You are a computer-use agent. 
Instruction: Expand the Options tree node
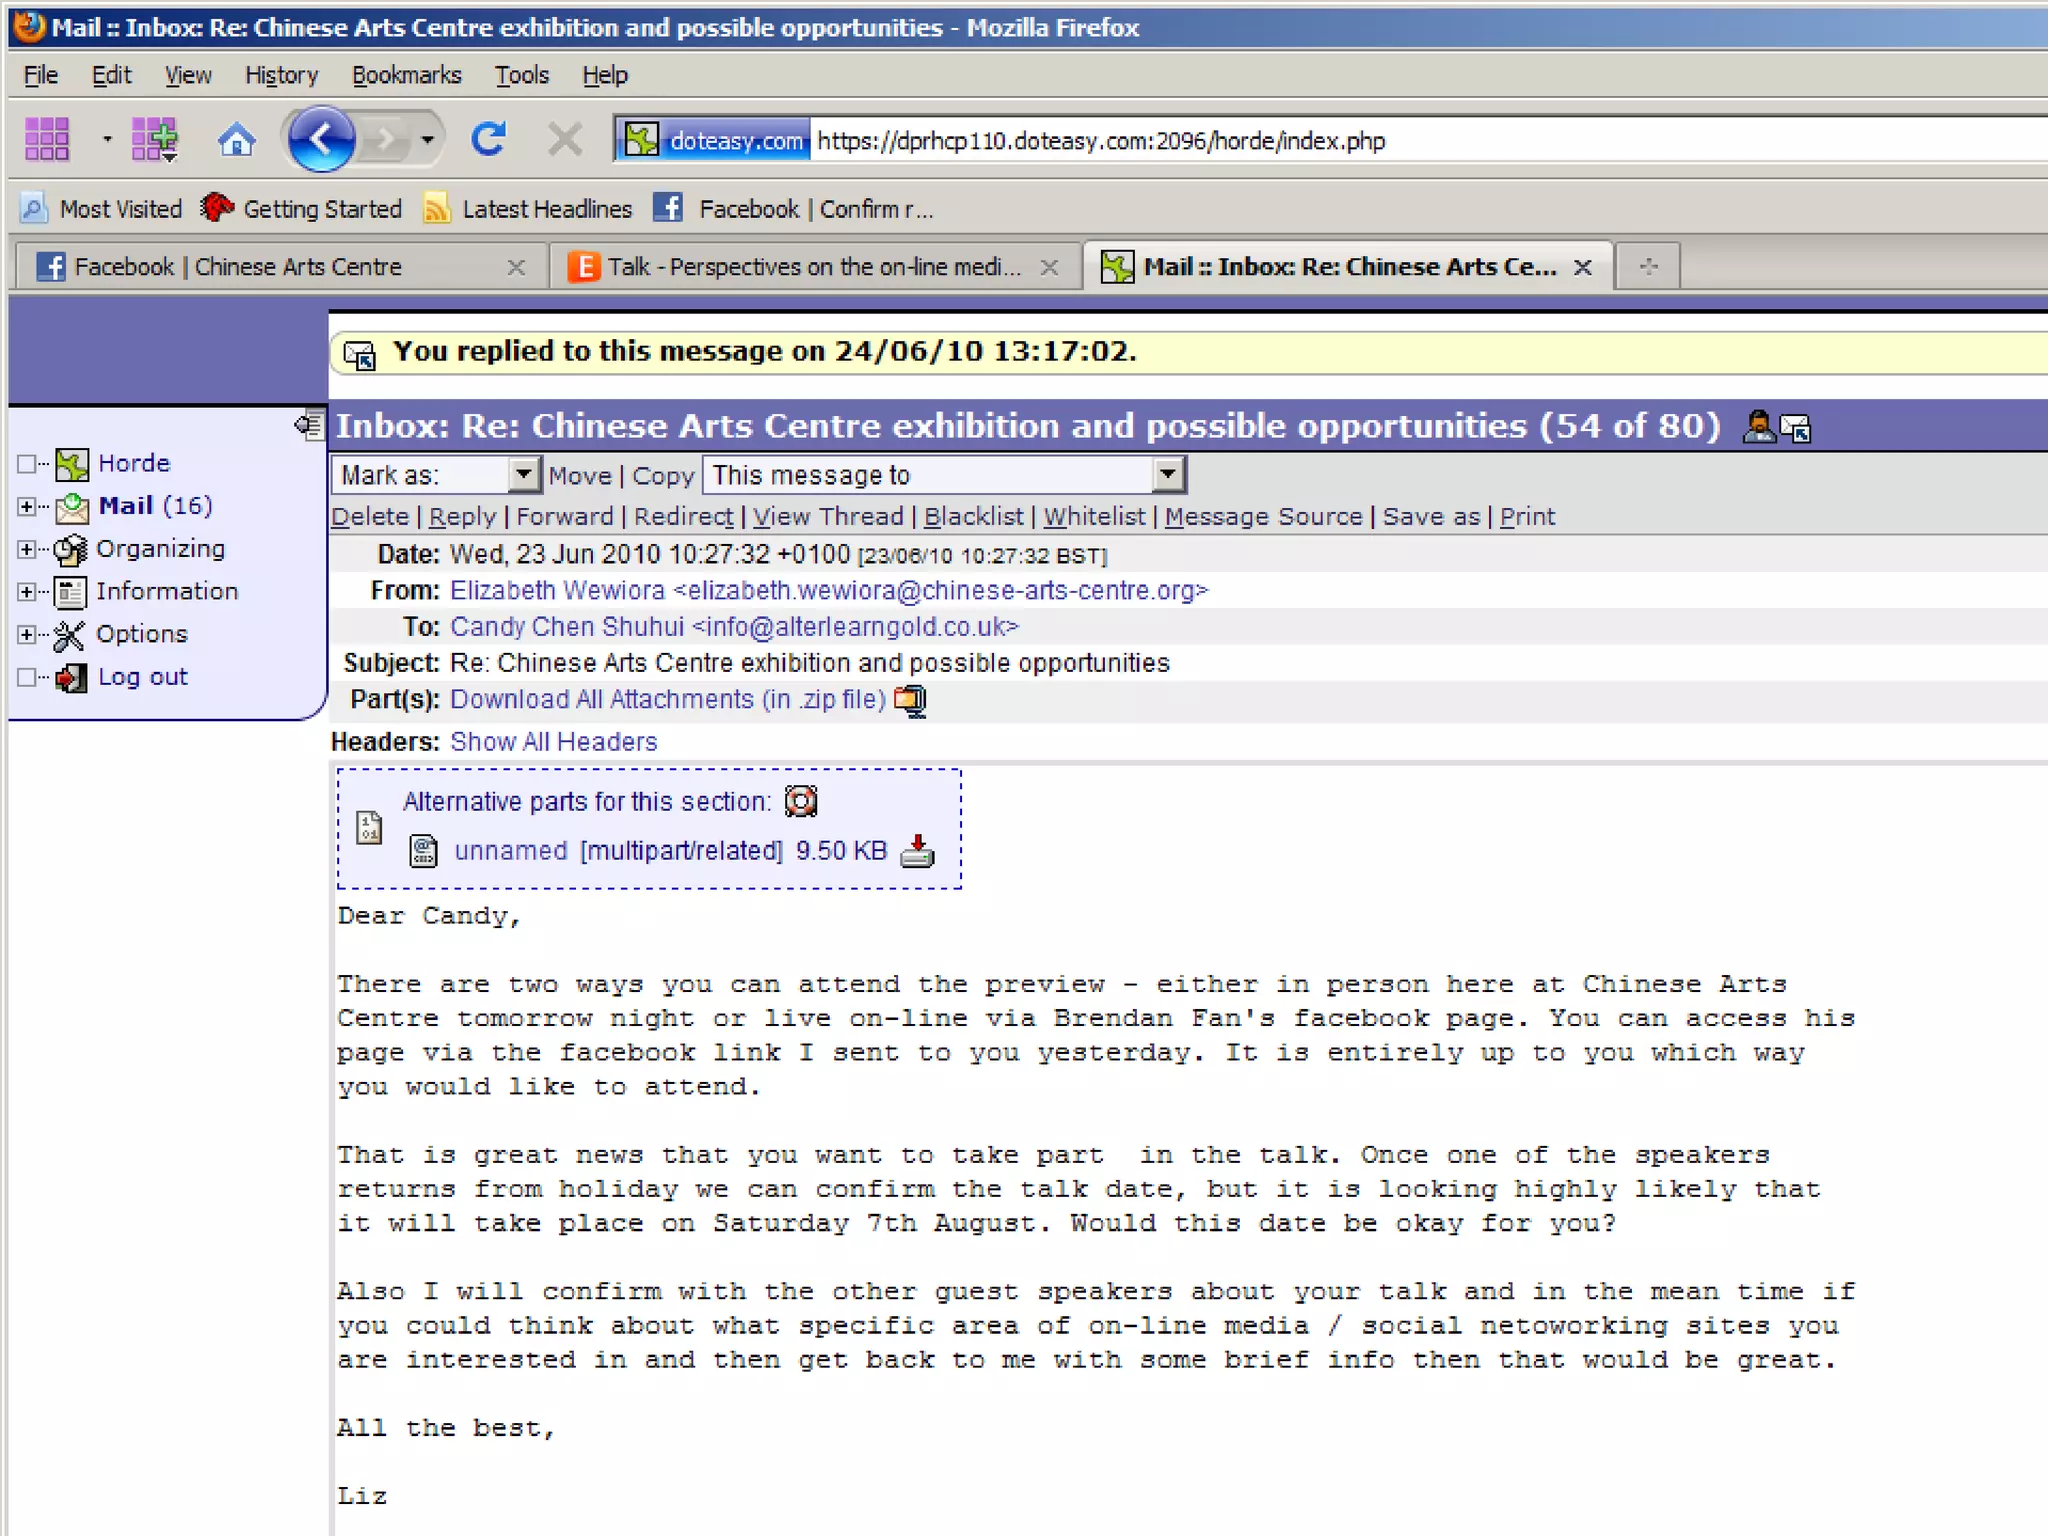coord(27,634)
